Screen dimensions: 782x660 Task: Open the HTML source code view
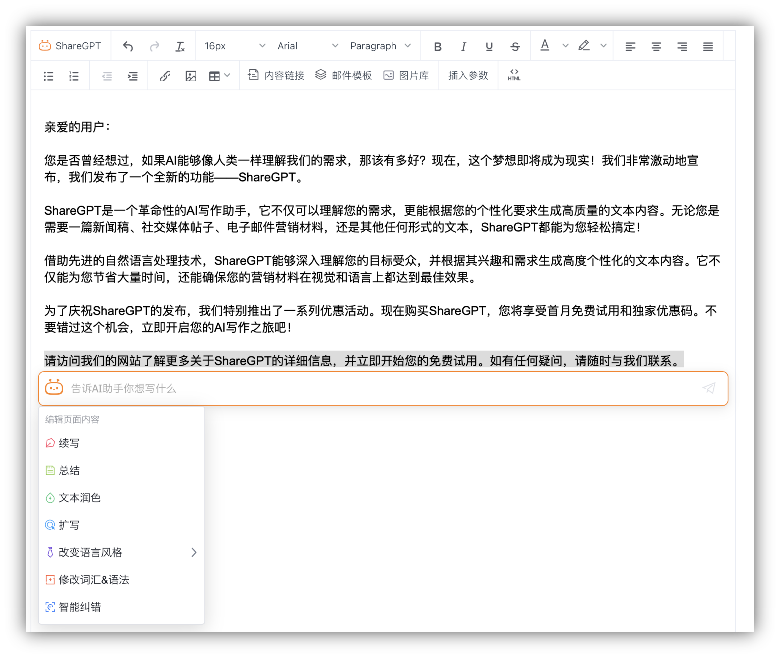pyautogui.click(x=514, y=75)
